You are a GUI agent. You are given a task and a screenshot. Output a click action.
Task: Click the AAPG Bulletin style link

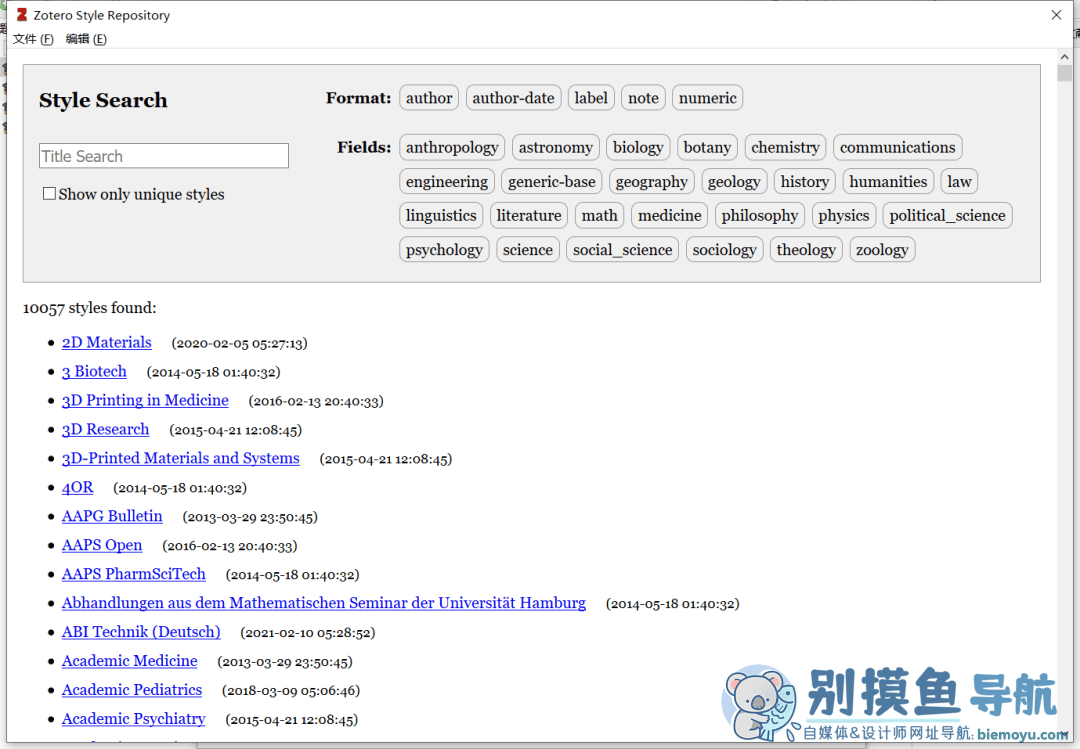click(x=112, y=516)
